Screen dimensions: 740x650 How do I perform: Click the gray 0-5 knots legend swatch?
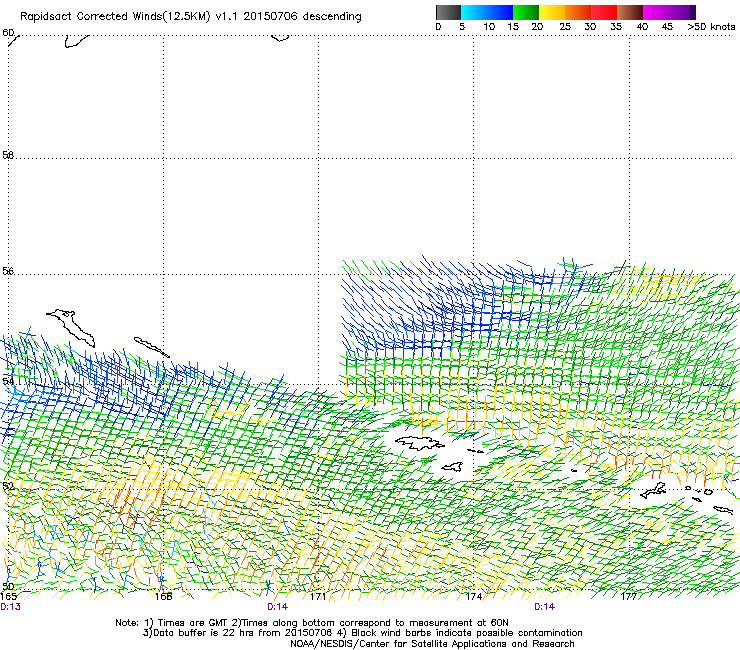point(448,12)
